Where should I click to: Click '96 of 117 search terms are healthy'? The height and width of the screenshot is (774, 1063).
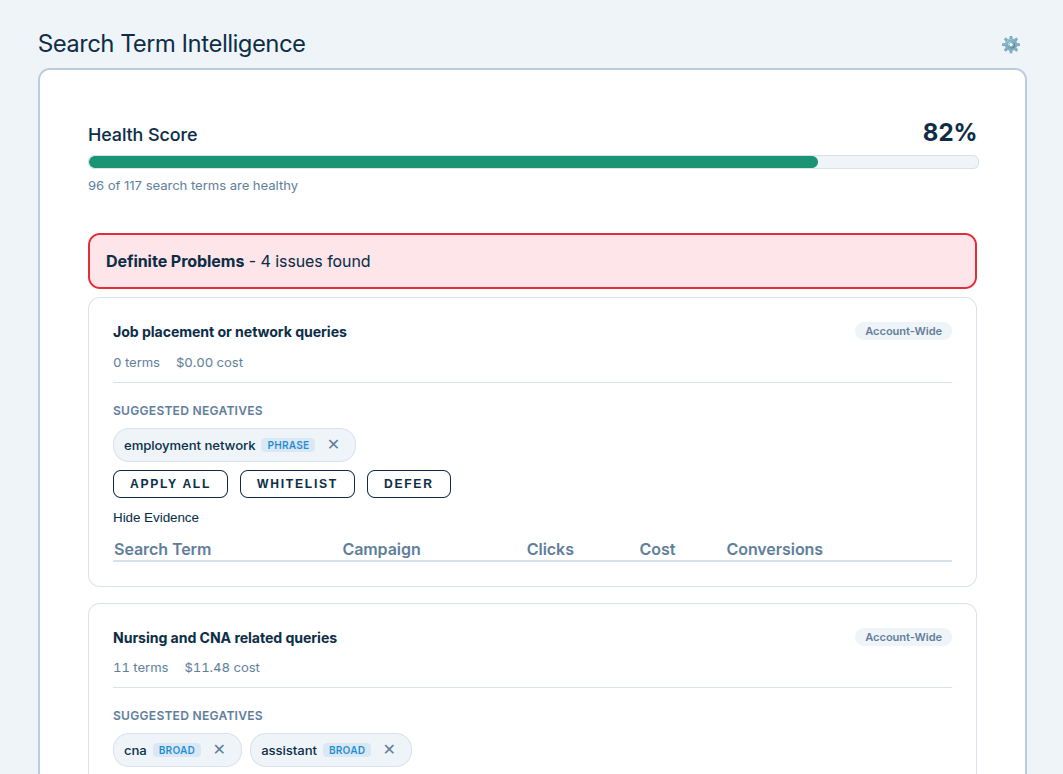(x=193, y=186)
